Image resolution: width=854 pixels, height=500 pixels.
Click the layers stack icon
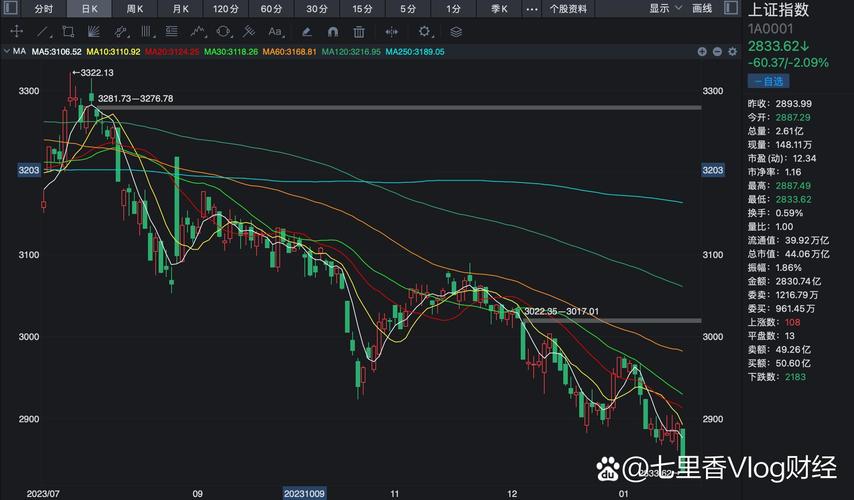[x=456, y=32]
